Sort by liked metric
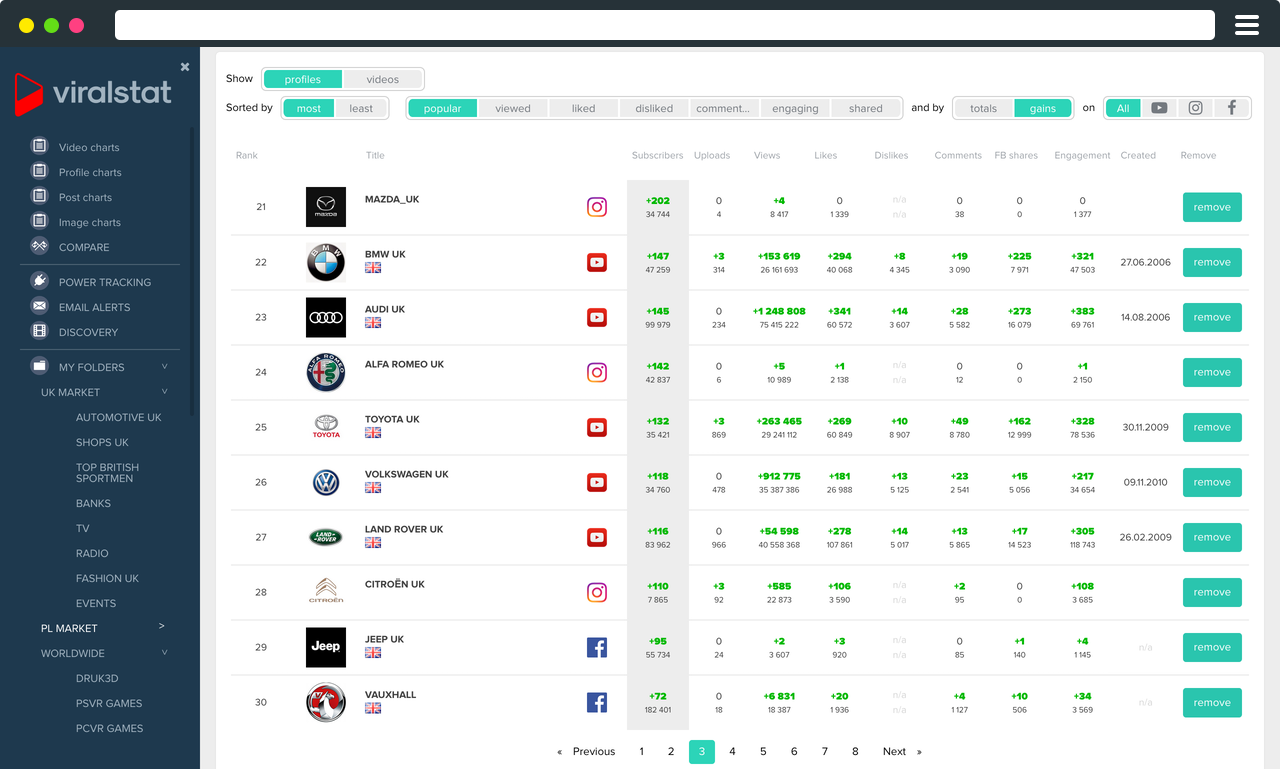This screenshot has height=769, width=1280. (x=583, y=108)
